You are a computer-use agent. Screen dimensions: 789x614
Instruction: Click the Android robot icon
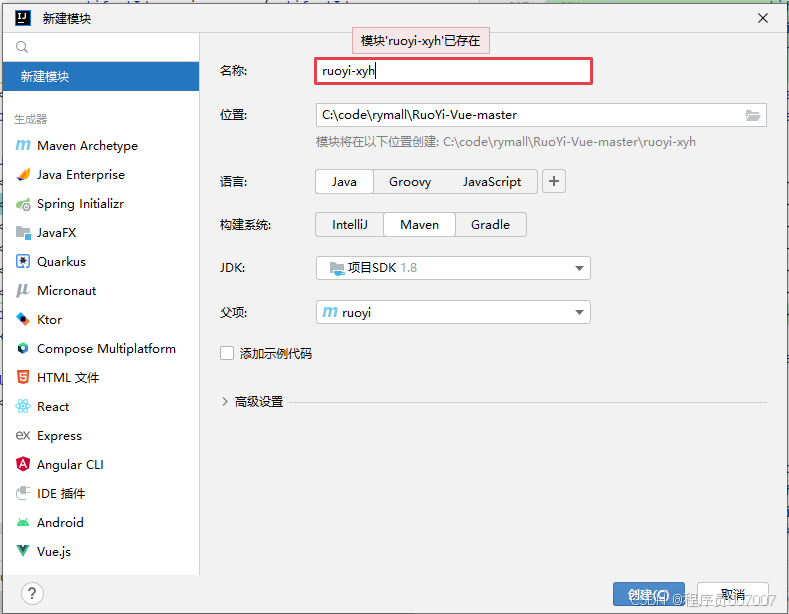[23, 522]
